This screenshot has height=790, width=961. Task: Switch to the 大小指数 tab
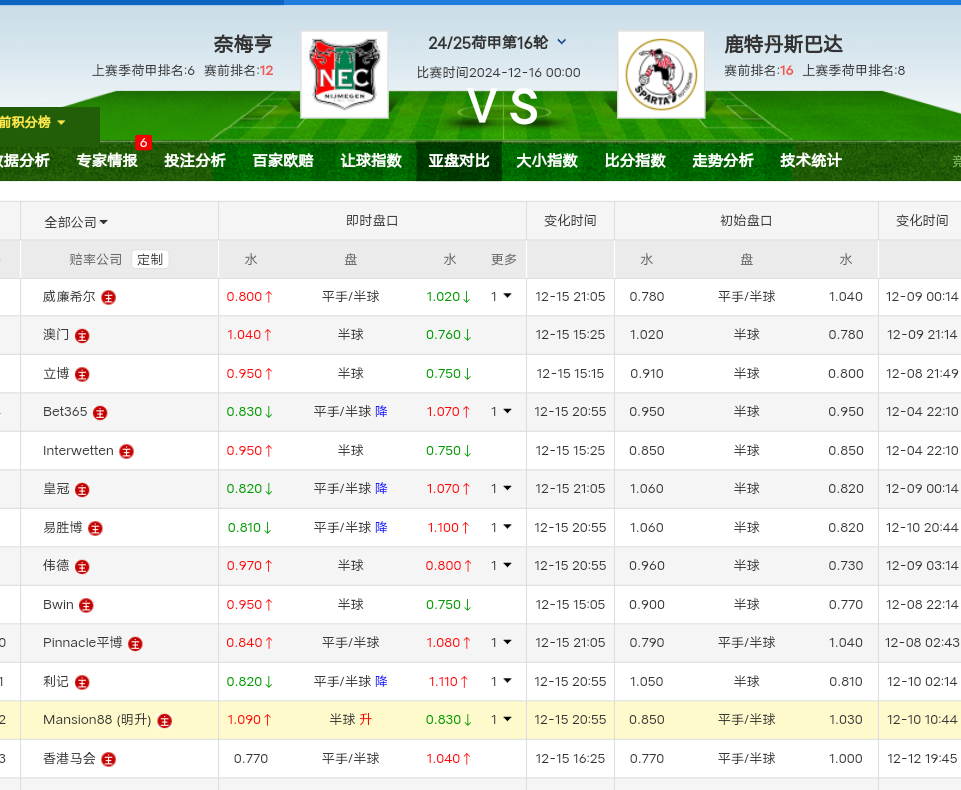tap(547, 161)
